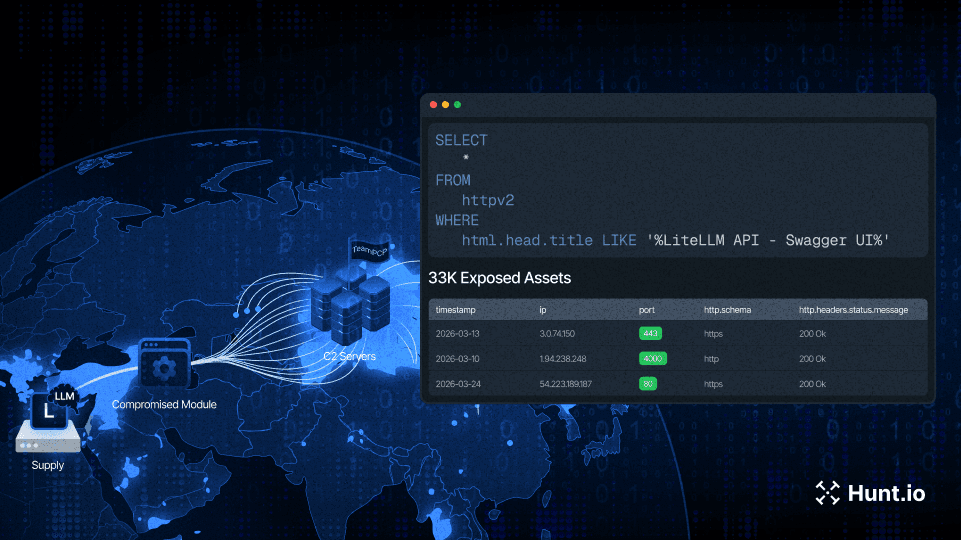Image resolution: width=961 pixels, height=540 pixels.
Task: Click the httpv2 table name
Action: [488, 200]
